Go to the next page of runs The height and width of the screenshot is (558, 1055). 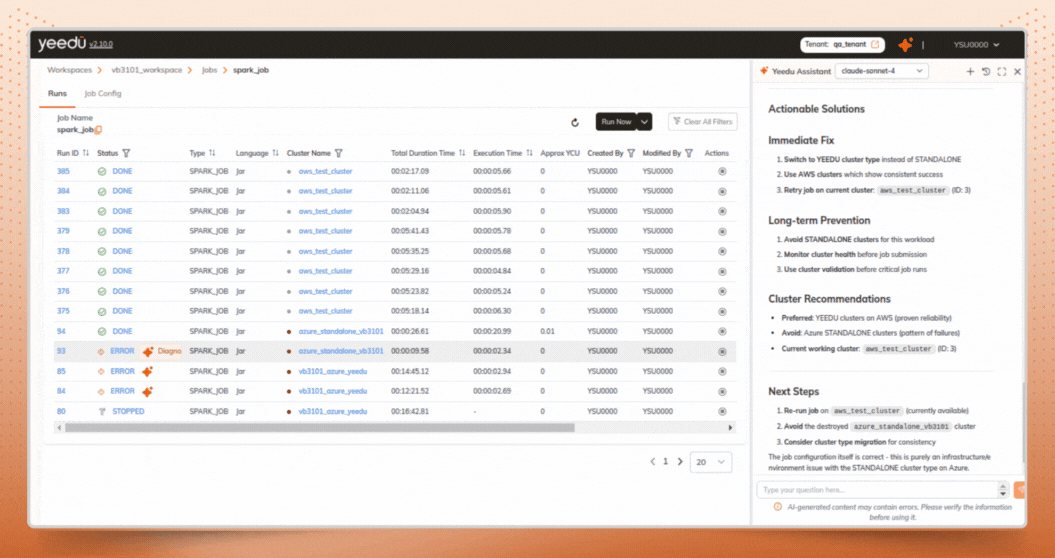(680, 462)
